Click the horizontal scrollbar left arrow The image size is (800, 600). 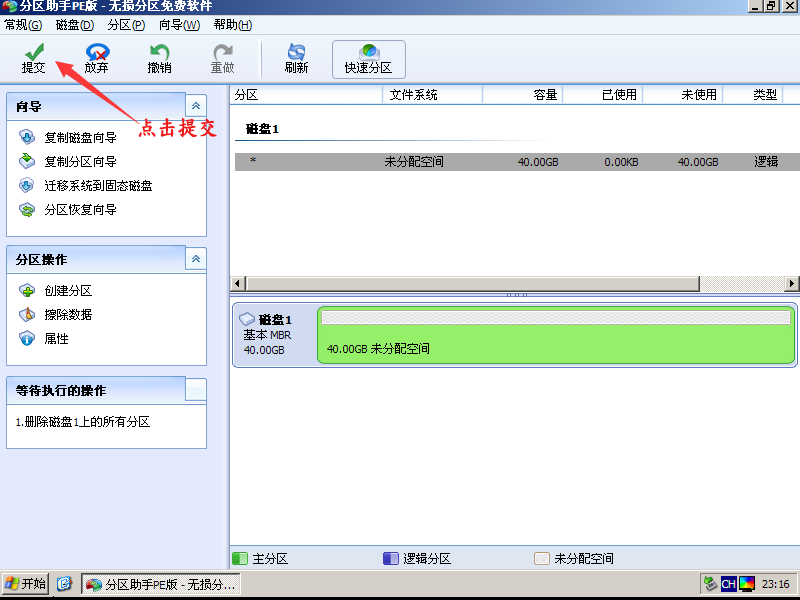237,283
